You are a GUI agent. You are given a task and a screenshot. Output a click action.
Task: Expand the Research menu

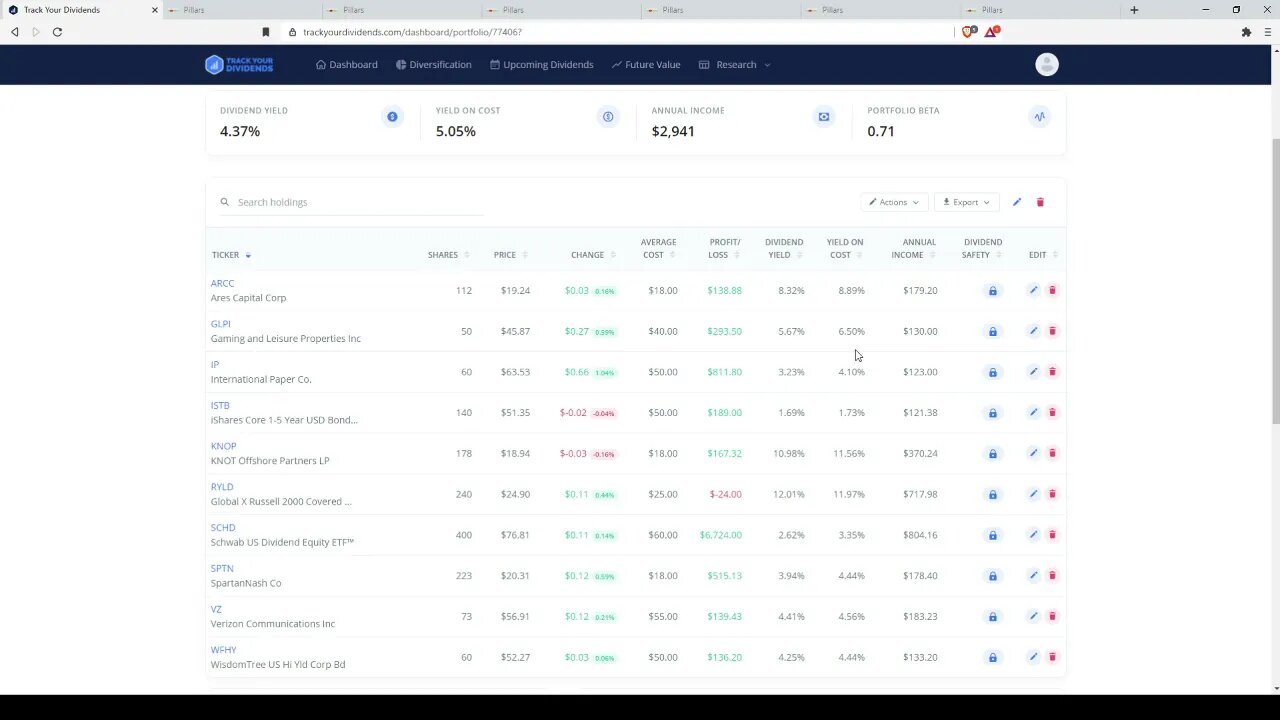click(x=735, y=65)
